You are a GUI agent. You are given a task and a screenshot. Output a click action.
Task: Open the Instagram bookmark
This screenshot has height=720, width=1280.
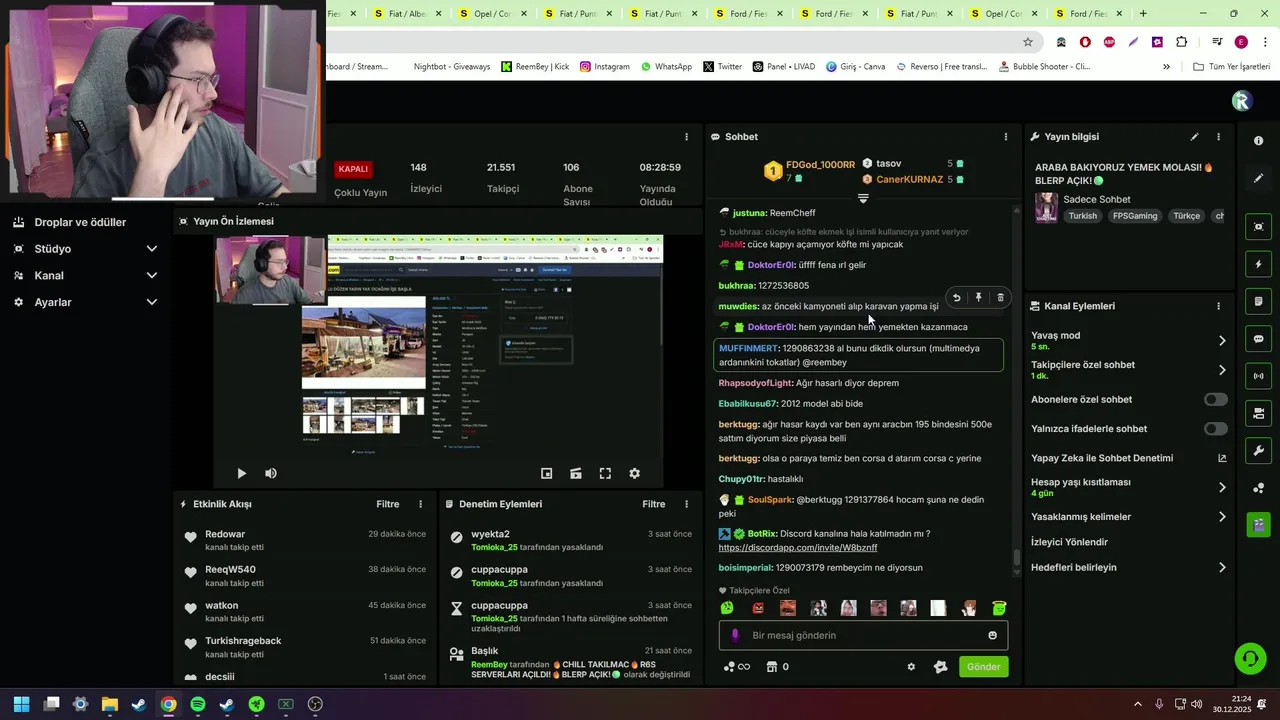[x=605, y=67]
